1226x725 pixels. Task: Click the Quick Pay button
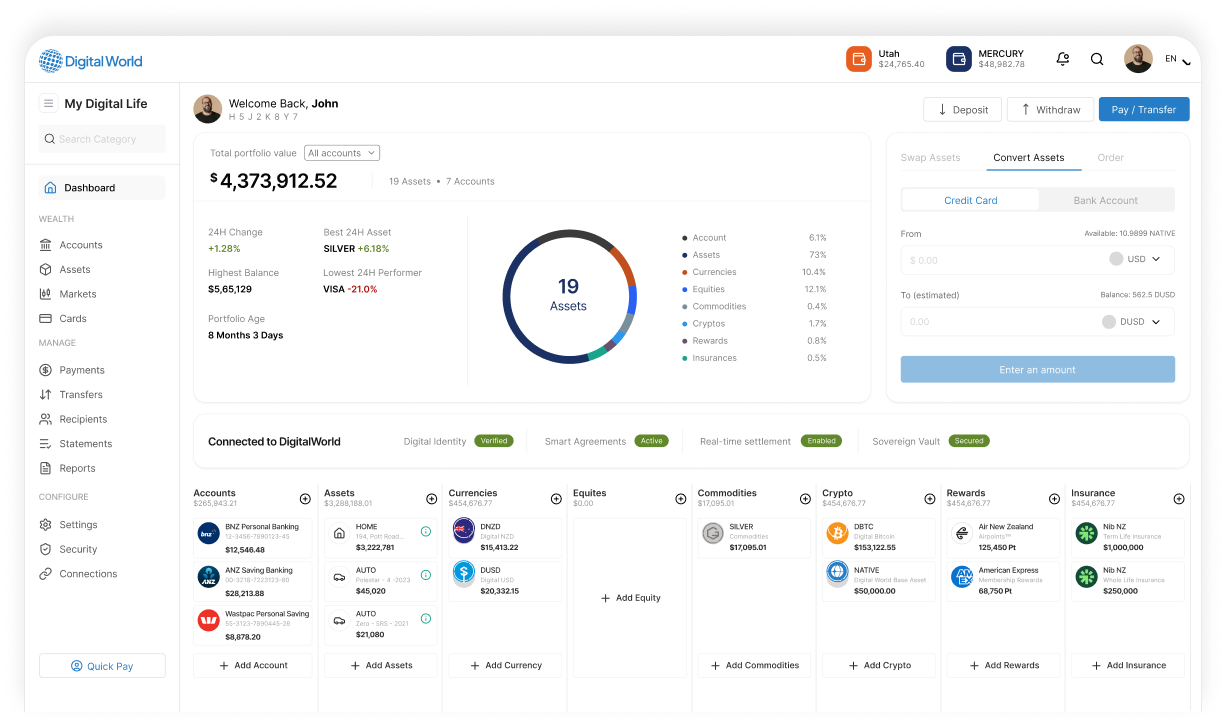coord(102,666)
